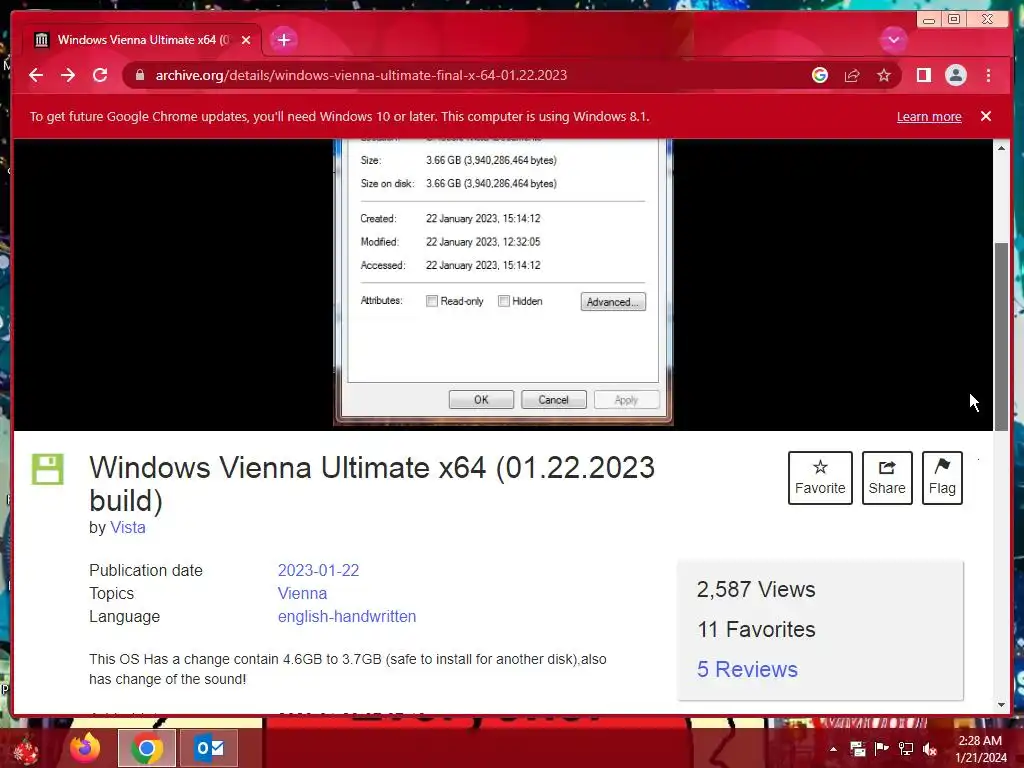Open the Vienna topic link

302,594
